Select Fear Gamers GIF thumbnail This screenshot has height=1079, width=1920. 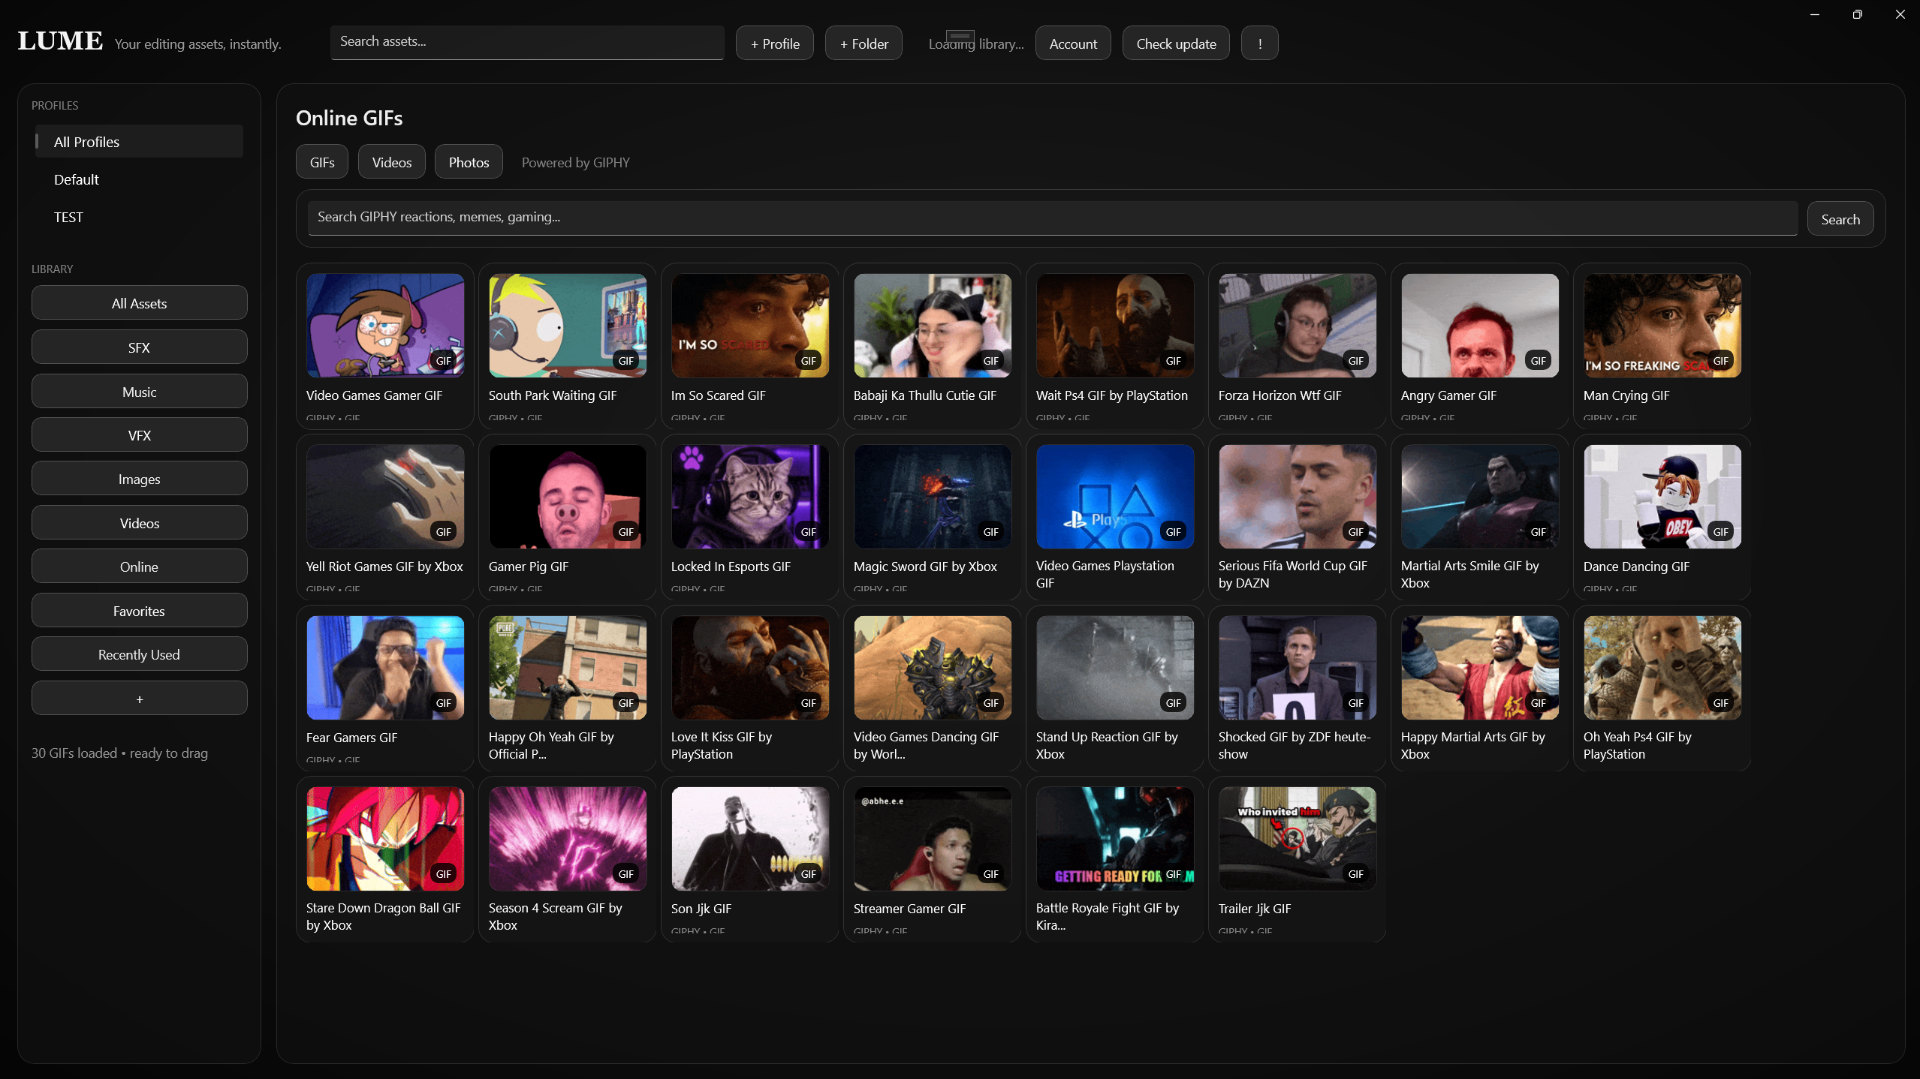385,668
